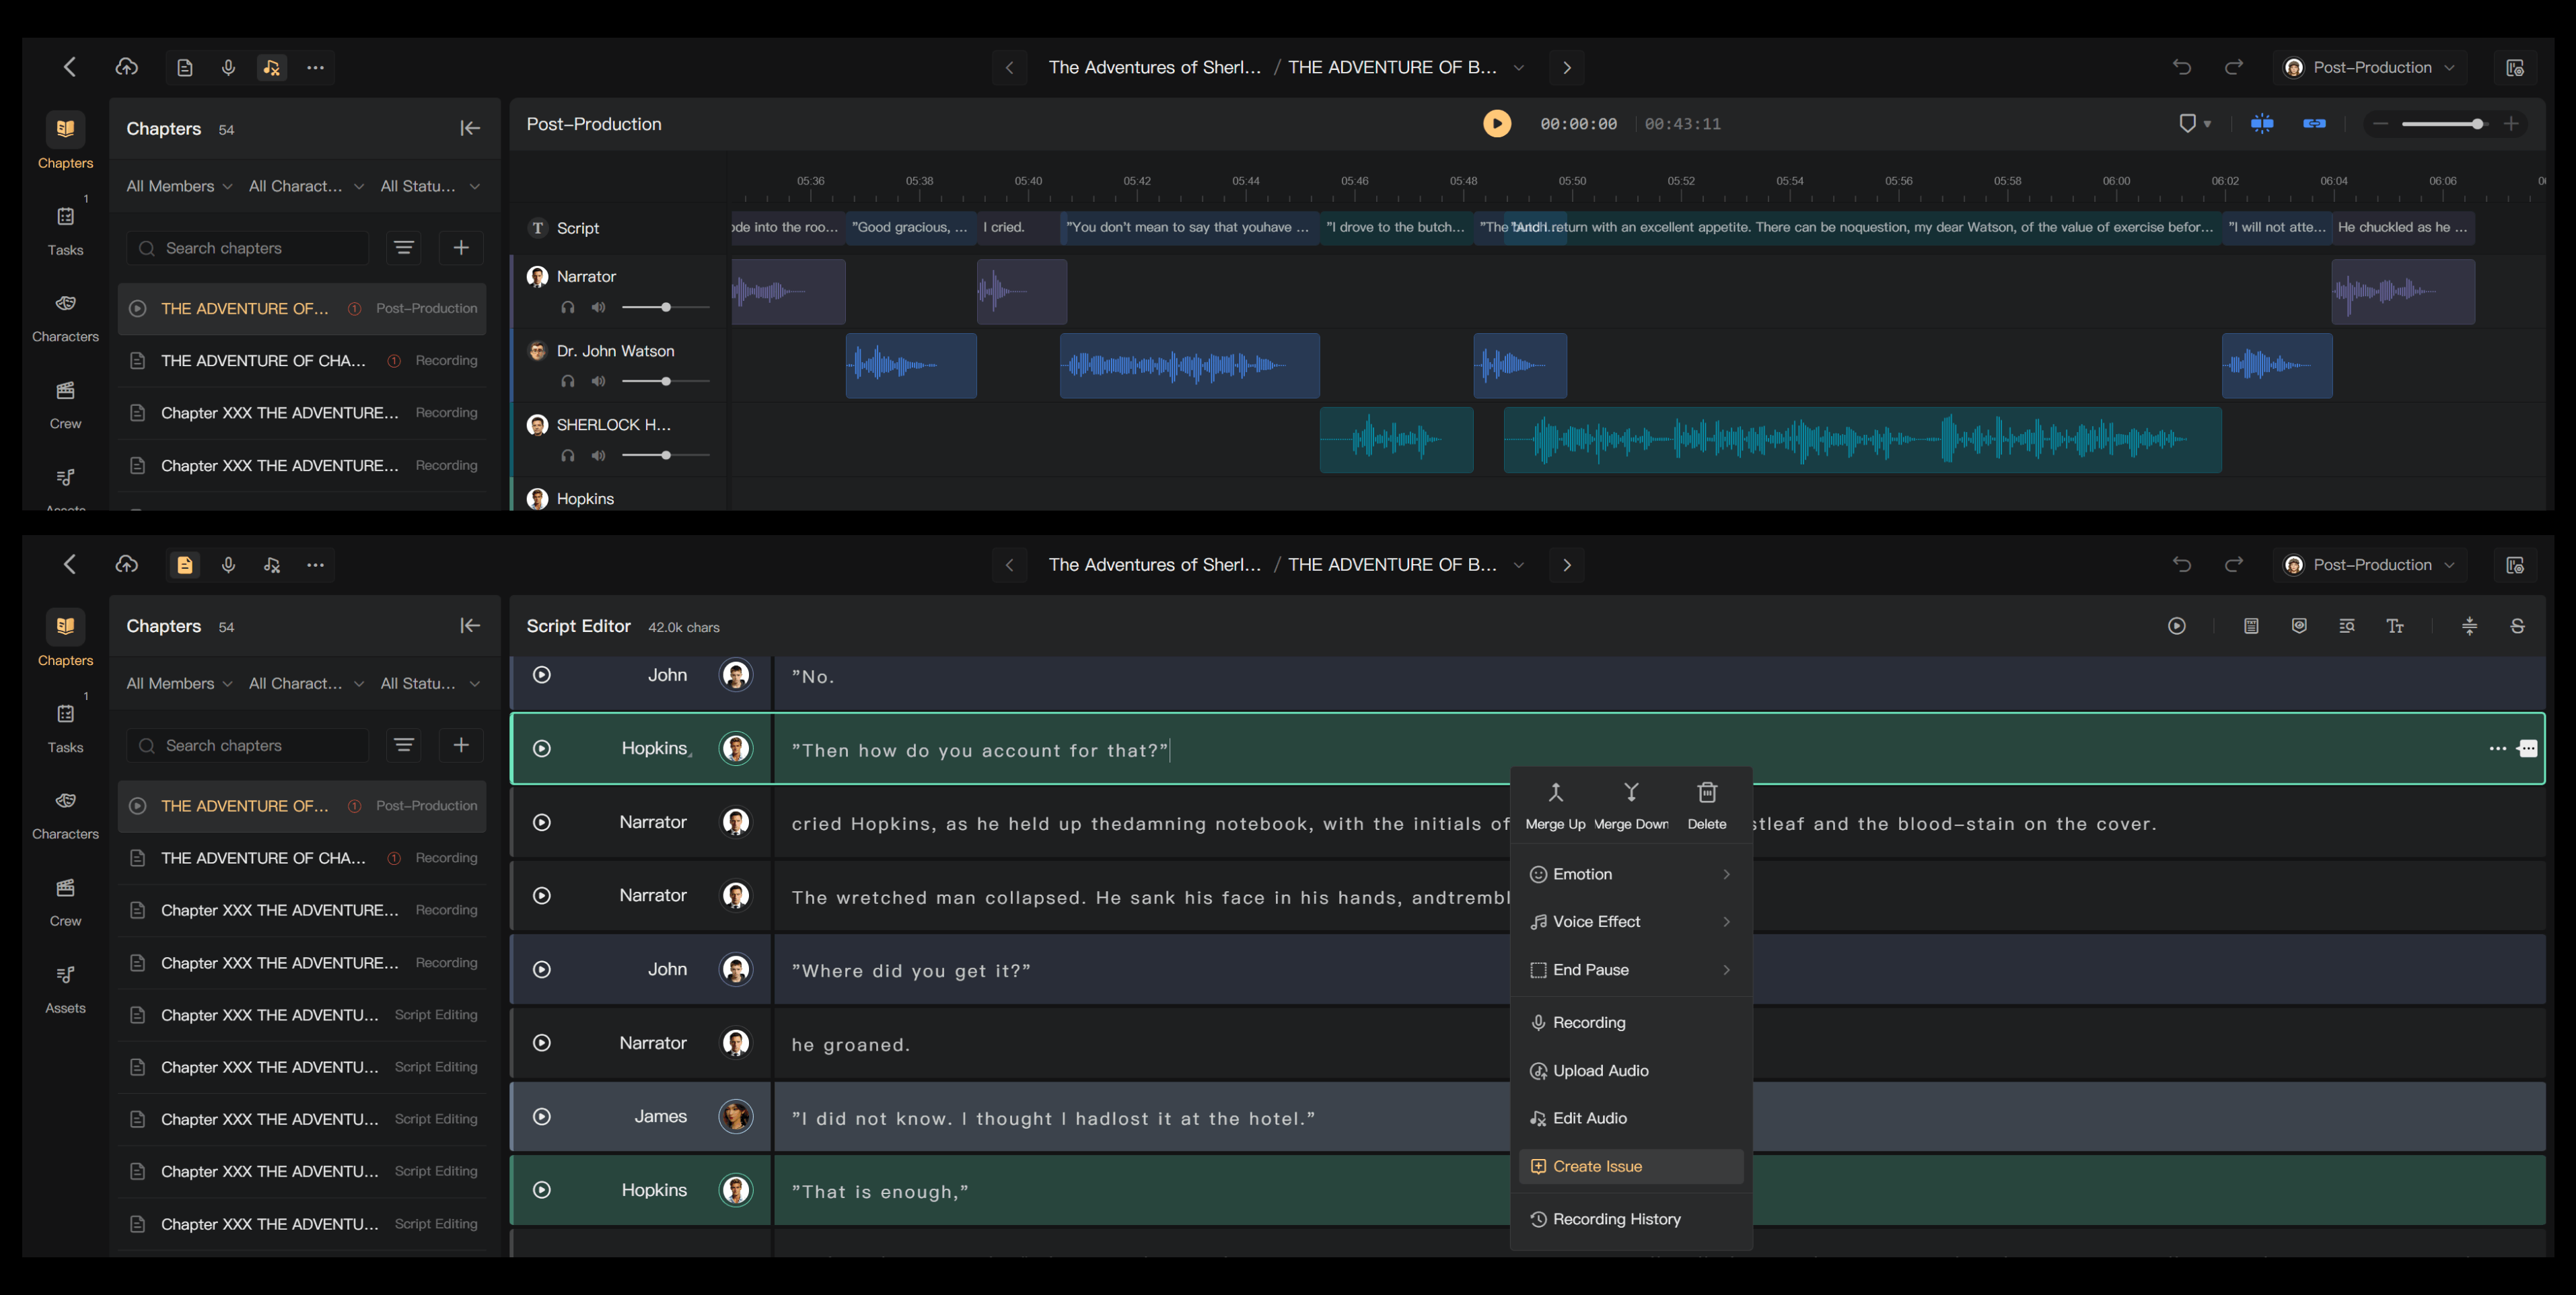Click the split lines icon in the Script Editor toolbar
2576x1295 pixels.
[2470, 626]
